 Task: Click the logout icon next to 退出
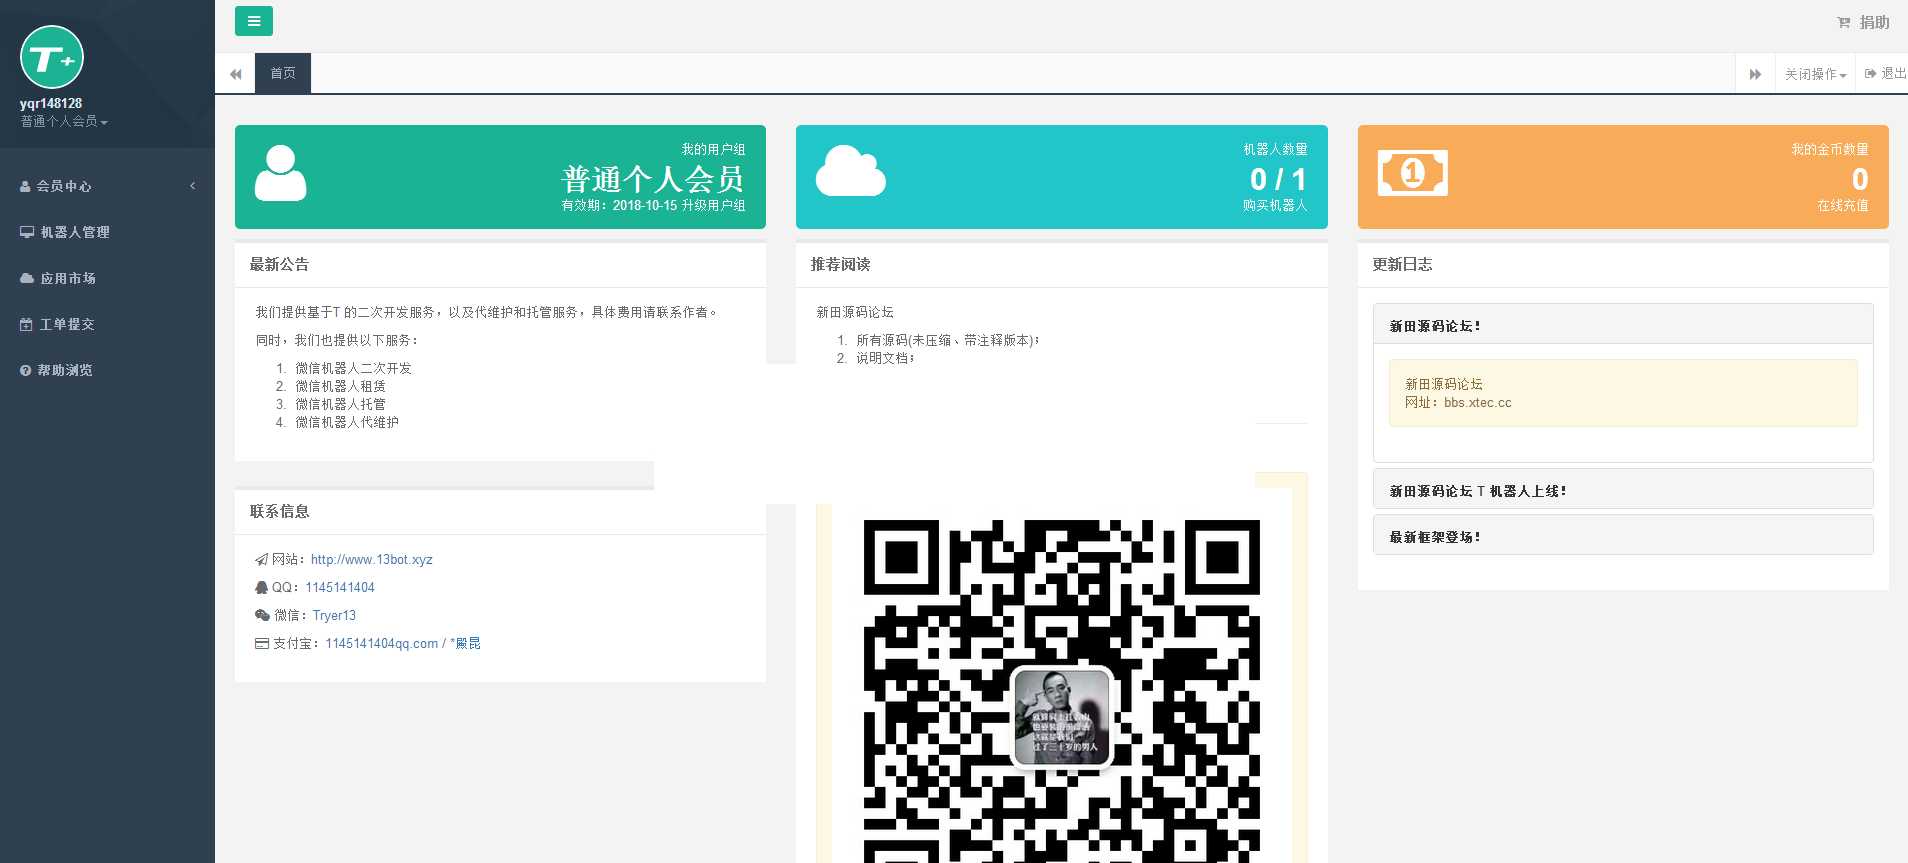1870,74
